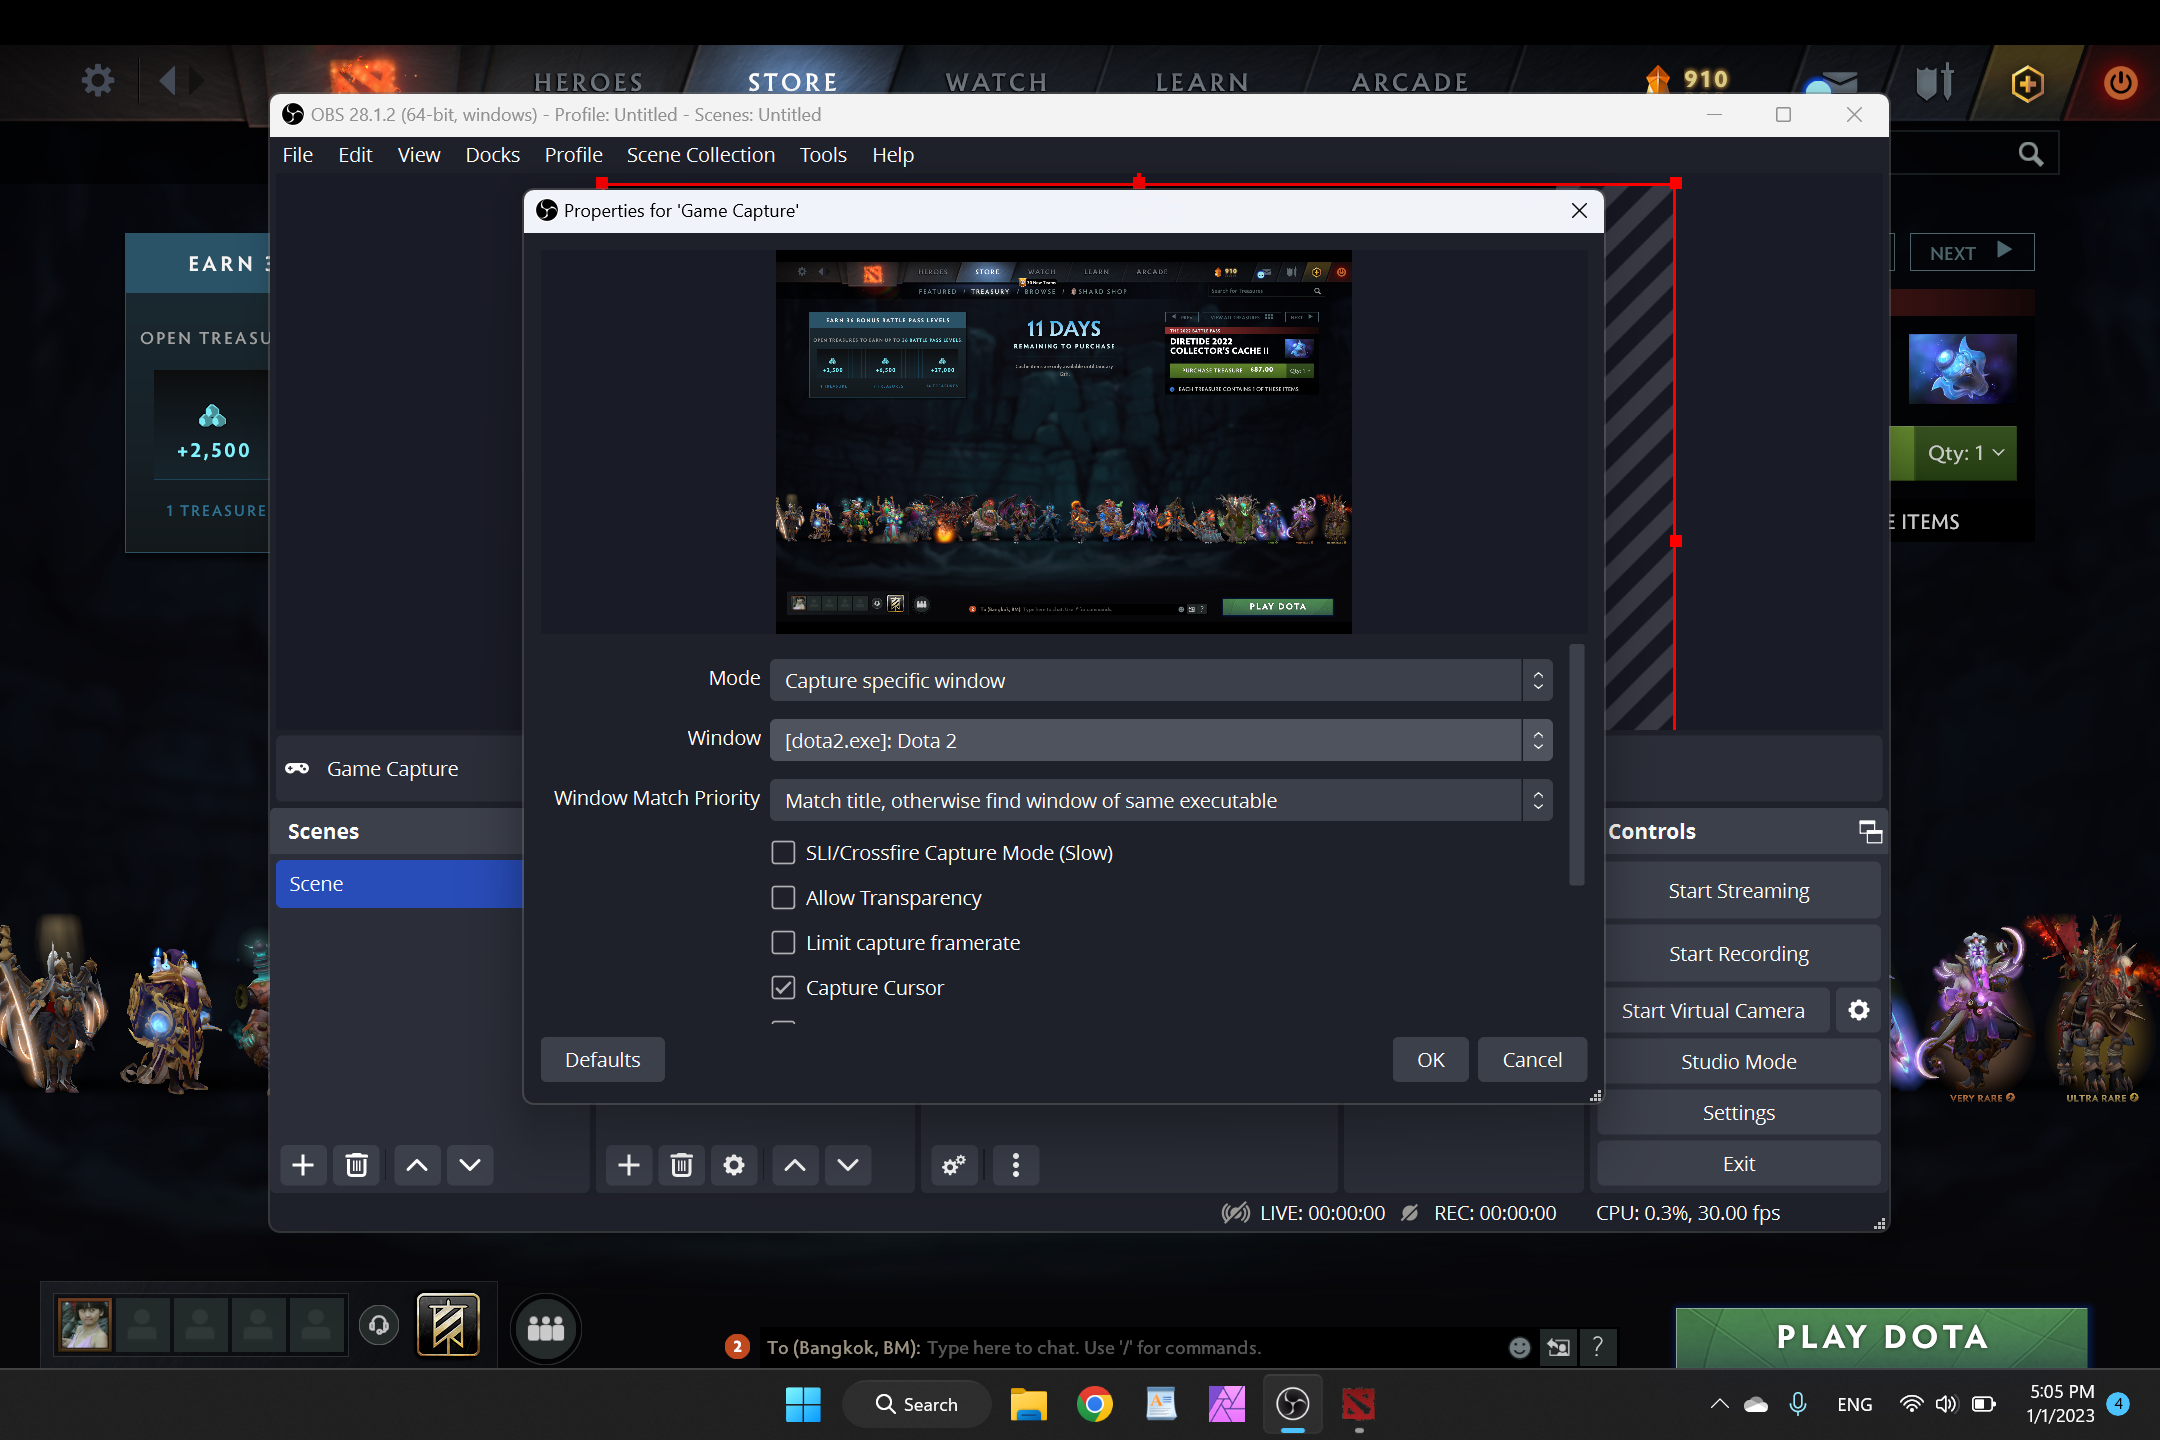Open source properties gear icon
Screen dimensions: 2160x1440
[x=734, y=1165]
